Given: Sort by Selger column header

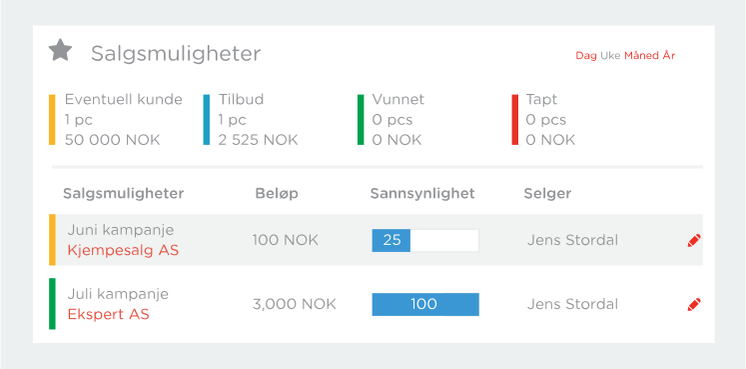Looking at the screenshot, I should tap(548, 194).
